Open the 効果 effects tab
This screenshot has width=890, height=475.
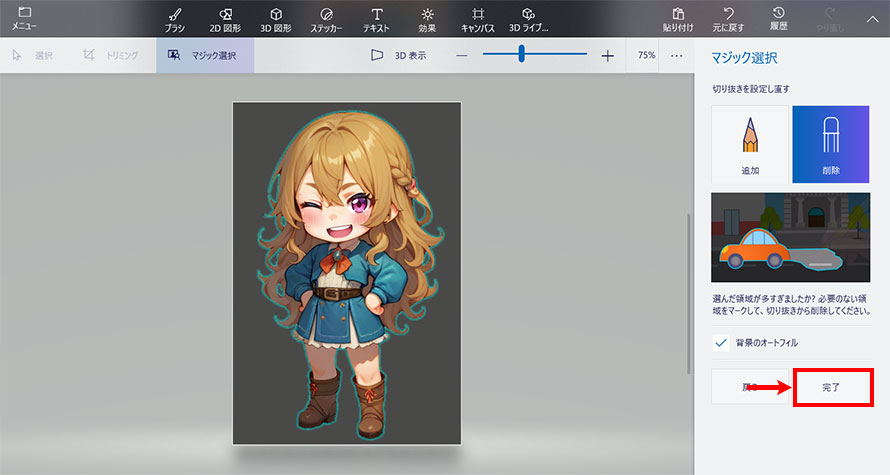(x=427, y=19)
